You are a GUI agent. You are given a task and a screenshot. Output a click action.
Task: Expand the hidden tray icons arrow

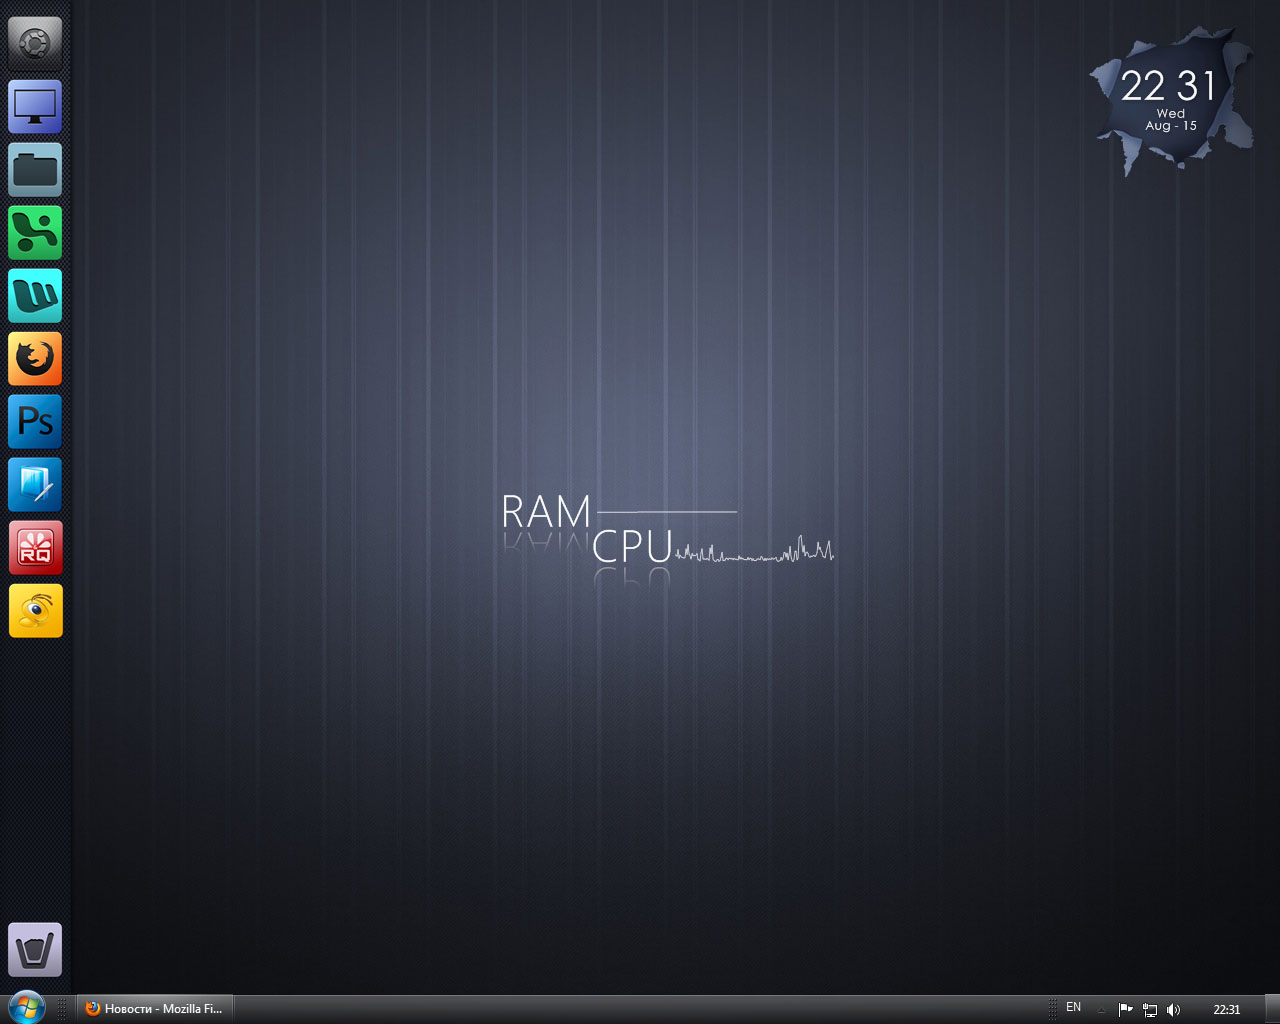tap(1101, 1010)
